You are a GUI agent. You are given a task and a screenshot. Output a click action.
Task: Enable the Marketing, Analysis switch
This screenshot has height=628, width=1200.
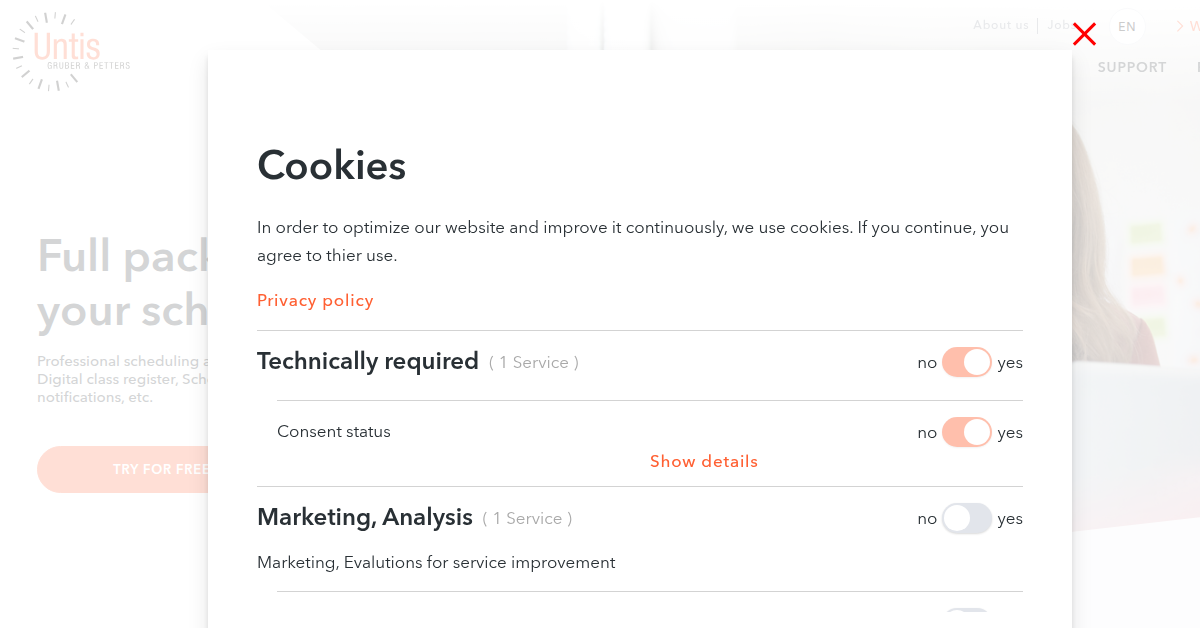(x=966, y=518)
